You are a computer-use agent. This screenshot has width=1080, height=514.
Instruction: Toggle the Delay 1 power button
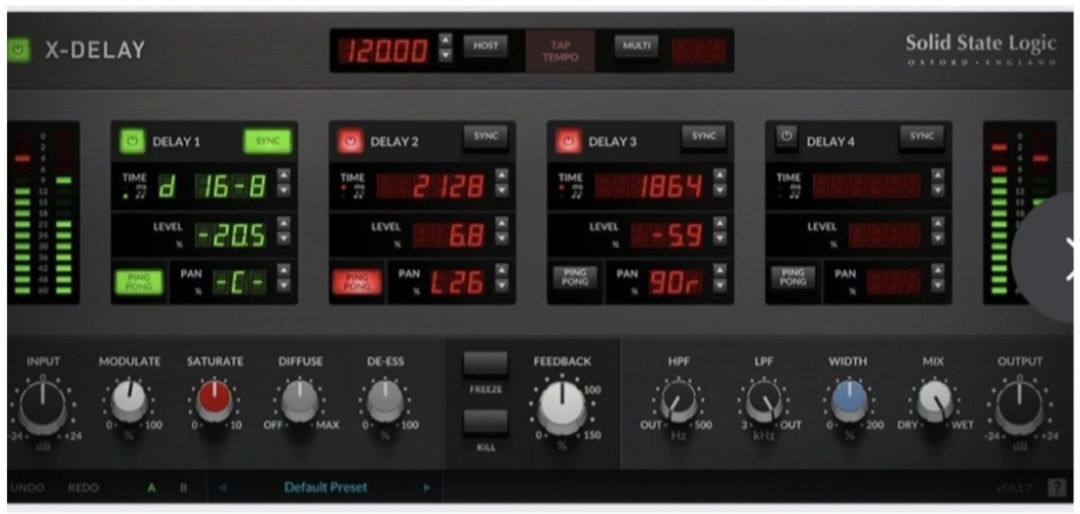click(x=132, y=142)
